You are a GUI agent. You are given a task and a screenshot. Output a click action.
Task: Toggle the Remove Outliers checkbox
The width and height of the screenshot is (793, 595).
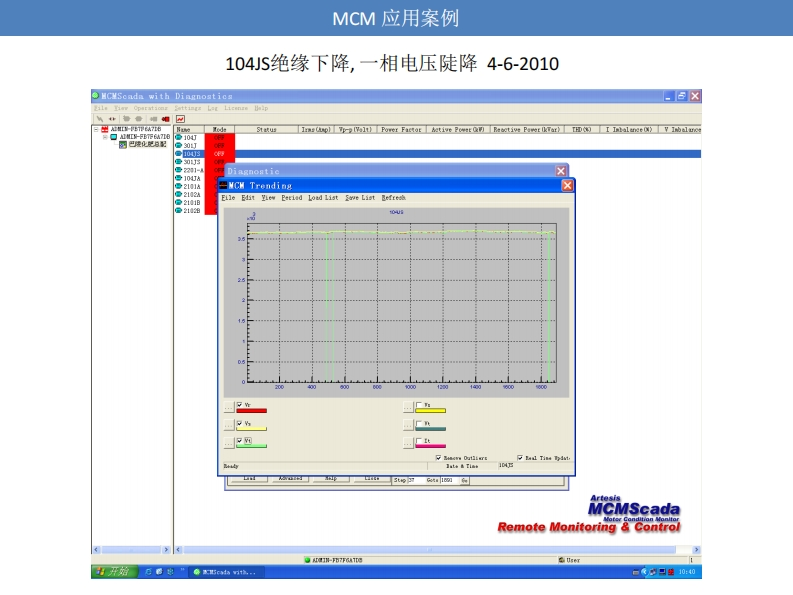pyautogui.click(x=438, y=457)
